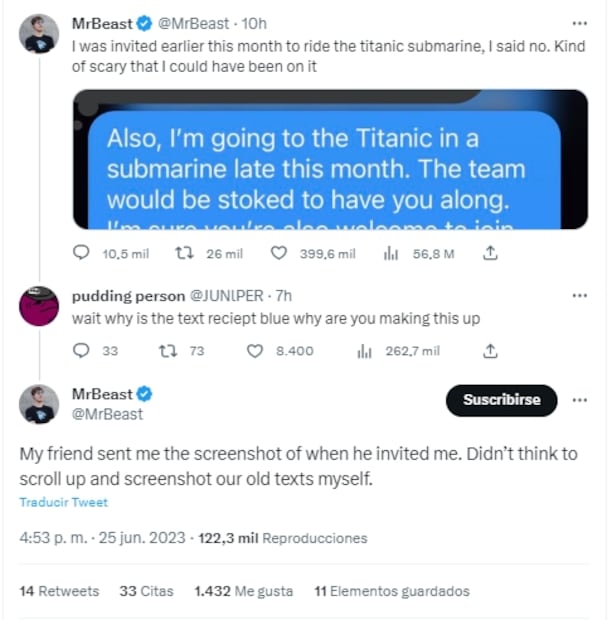This screenshot has height=620, width=612.
Task: Reply to MrBeast's Titanic submarine tweet
Action: 82,254
